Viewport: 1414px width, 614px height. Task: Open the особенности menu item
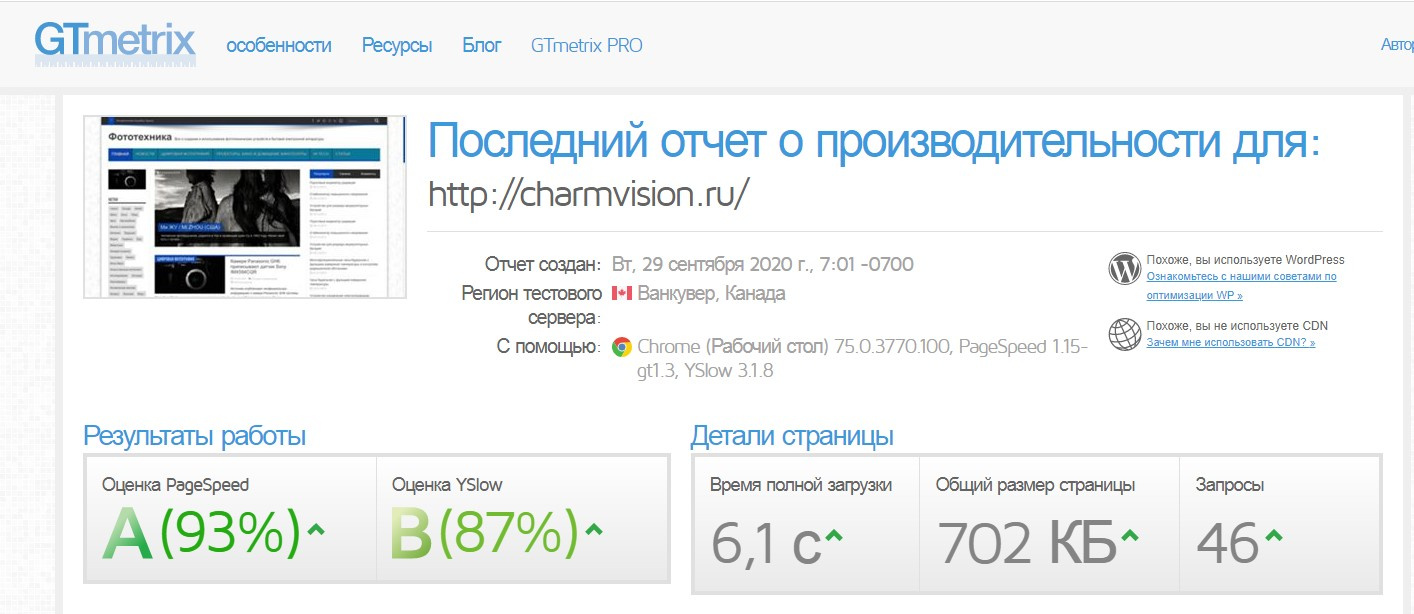[x=279, y=45]
